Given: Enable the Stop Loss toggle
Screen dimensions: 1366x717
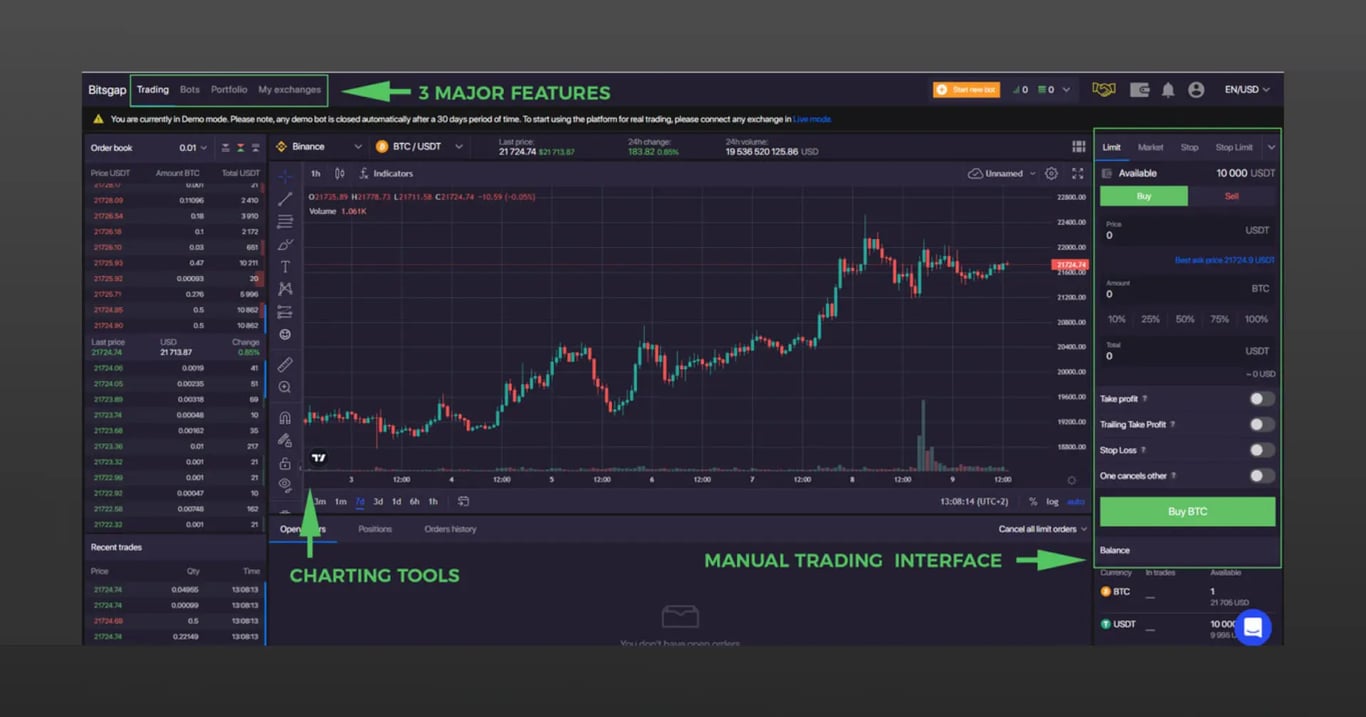Looking at the screenshot, I should (x=1262, y=450).
